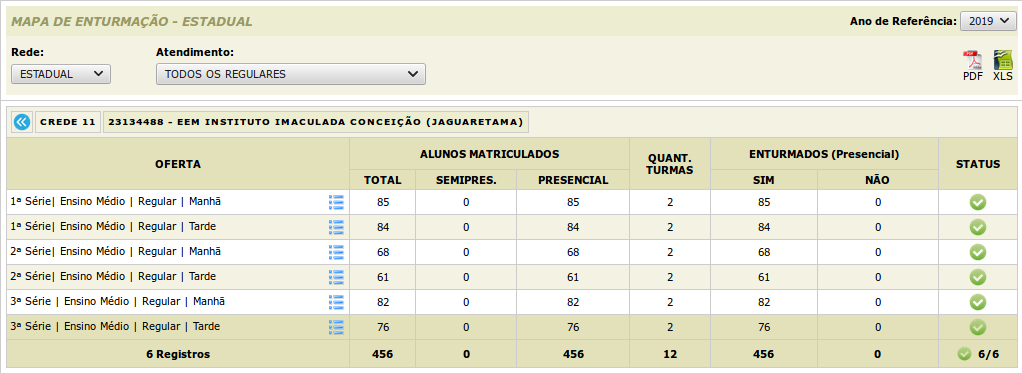Click total value 84 for 1ª Série Tarde
The width and height of the screenshot is (1022, 373).
pos(383,227)
